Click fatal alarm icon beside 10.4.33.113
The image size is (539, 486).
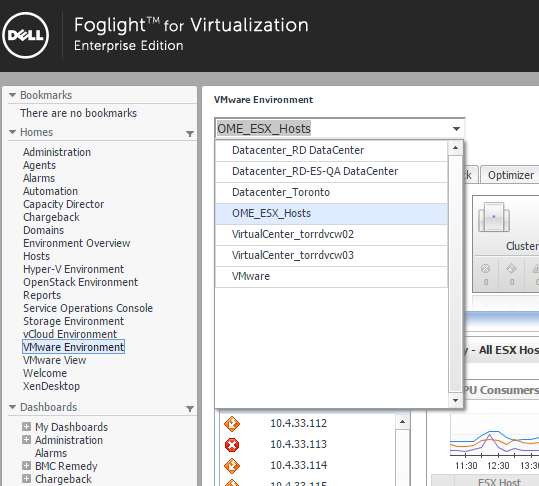click(232, 445)
